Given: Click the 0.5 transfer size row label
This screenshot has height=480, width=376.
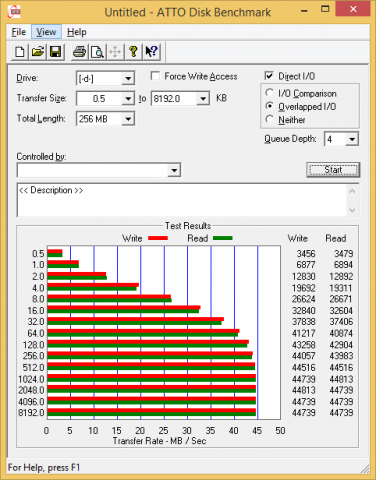Looking at the screenshot, I should (x=38, y=254).
